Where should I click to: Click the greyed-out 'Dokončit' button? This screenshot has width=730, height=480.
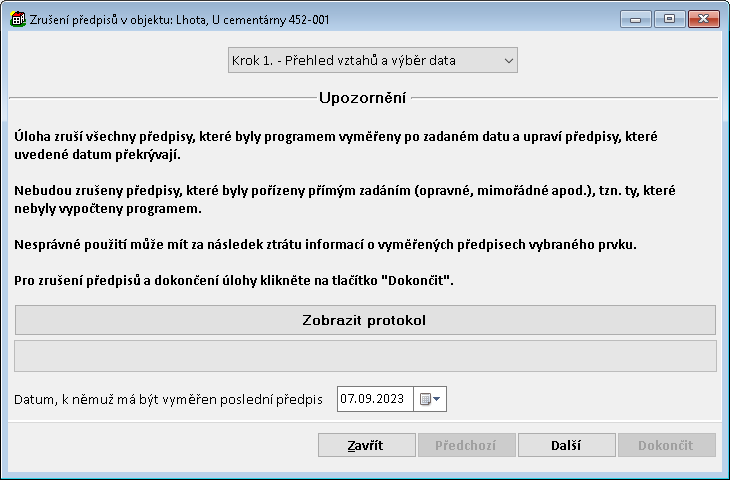pyautogui.click(x=666, y=446)
